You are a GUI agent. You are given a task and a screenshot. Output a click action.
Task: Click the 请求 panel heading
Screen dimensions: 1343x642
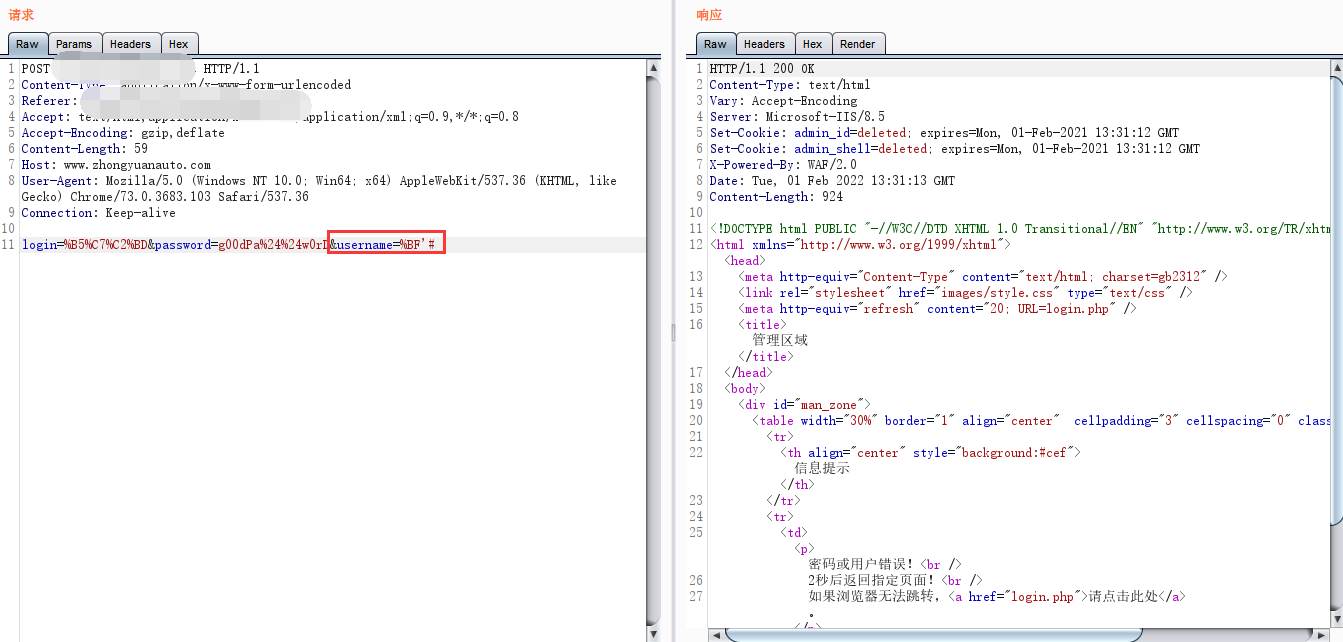[21, 15]
